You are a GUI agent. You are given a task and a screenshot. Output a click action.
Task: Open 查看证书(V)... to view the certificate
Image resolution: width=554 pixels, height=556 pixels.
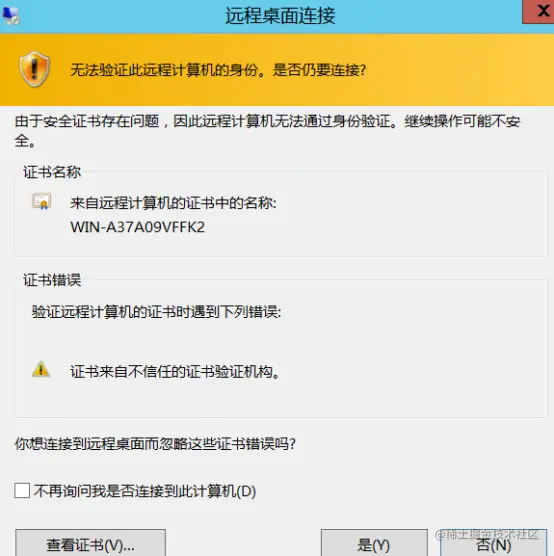click(x=90, y=543)
